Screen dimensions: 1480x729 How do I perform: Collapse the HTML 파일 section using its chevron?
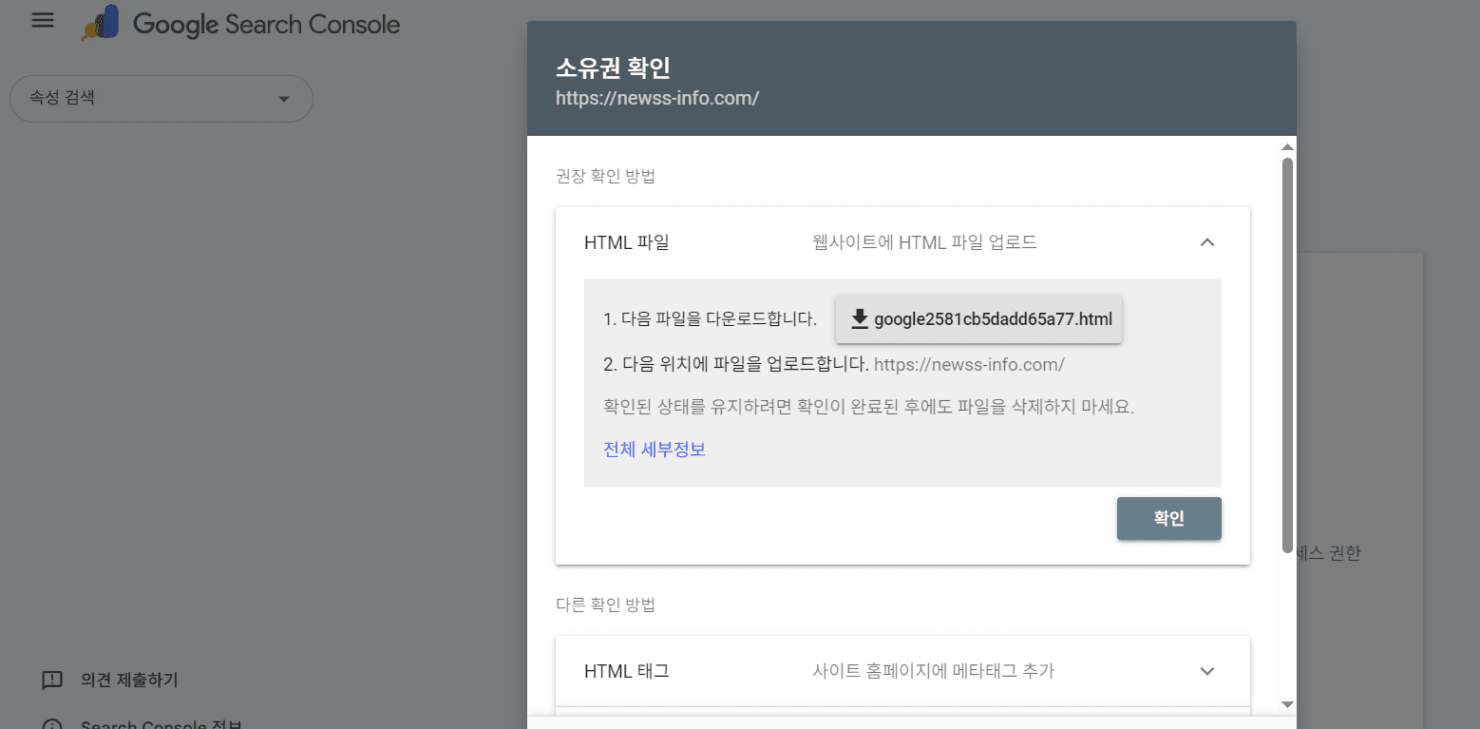tap(1207, 242)
